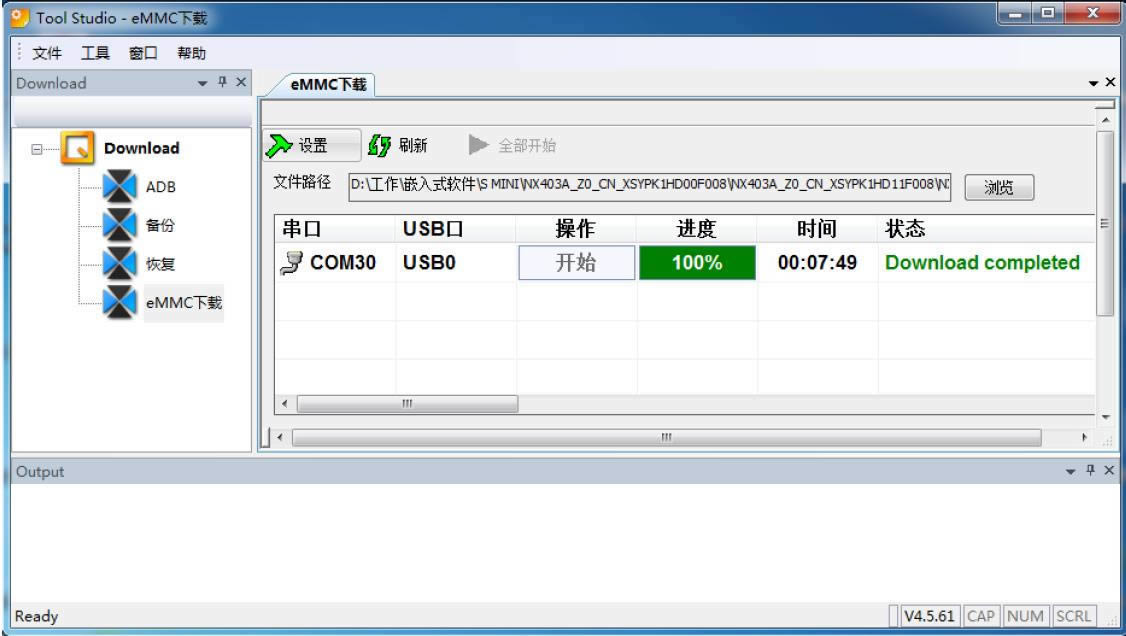Open the 文件 menu
Screen dimensions: 1126x636
[x=46, y=53]
